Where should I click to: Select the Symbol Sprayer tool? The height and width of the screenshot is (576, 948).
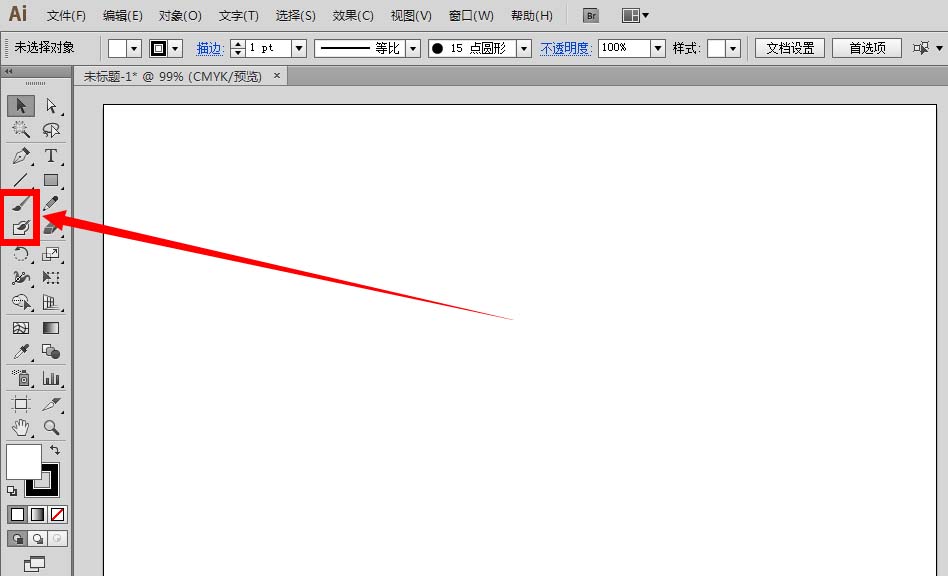tap(21, 378)
